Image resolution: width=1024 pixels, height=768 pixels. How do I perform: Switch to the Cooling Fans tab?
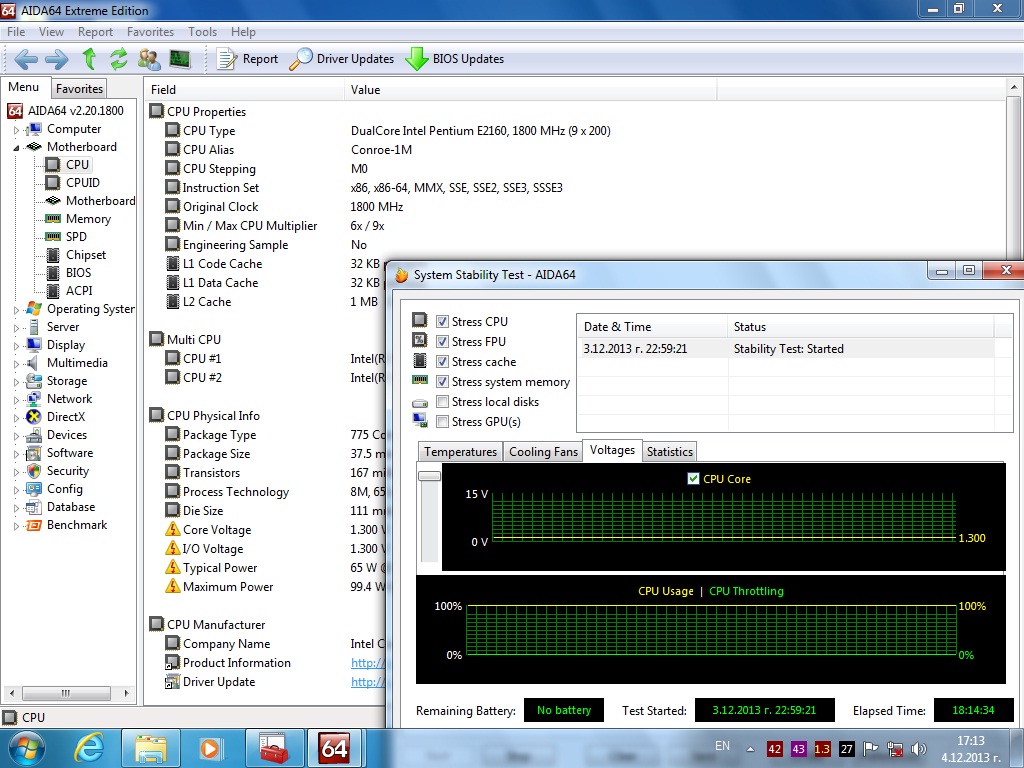click(543, 452)
